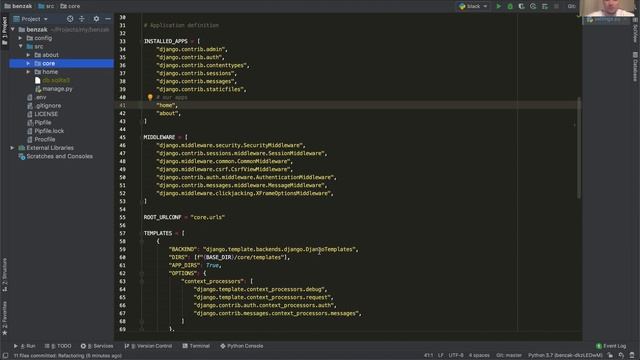The height and width of the screenshot is (360, 640).
Task: Click the quick-fix lightbulb on line 40
Action: 150,97
